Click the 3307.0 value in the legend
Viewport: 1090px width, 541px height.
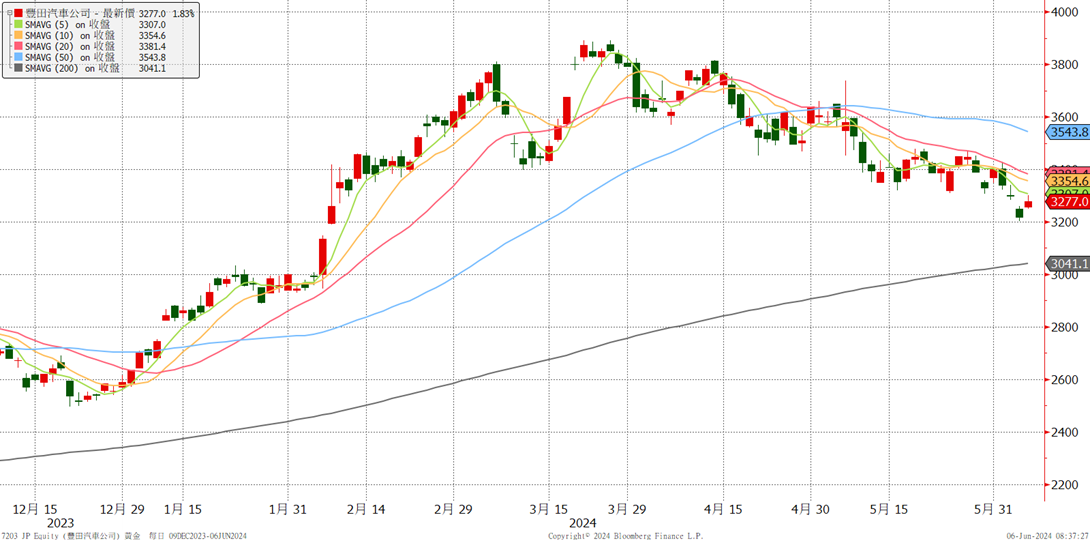coord(152,24)
